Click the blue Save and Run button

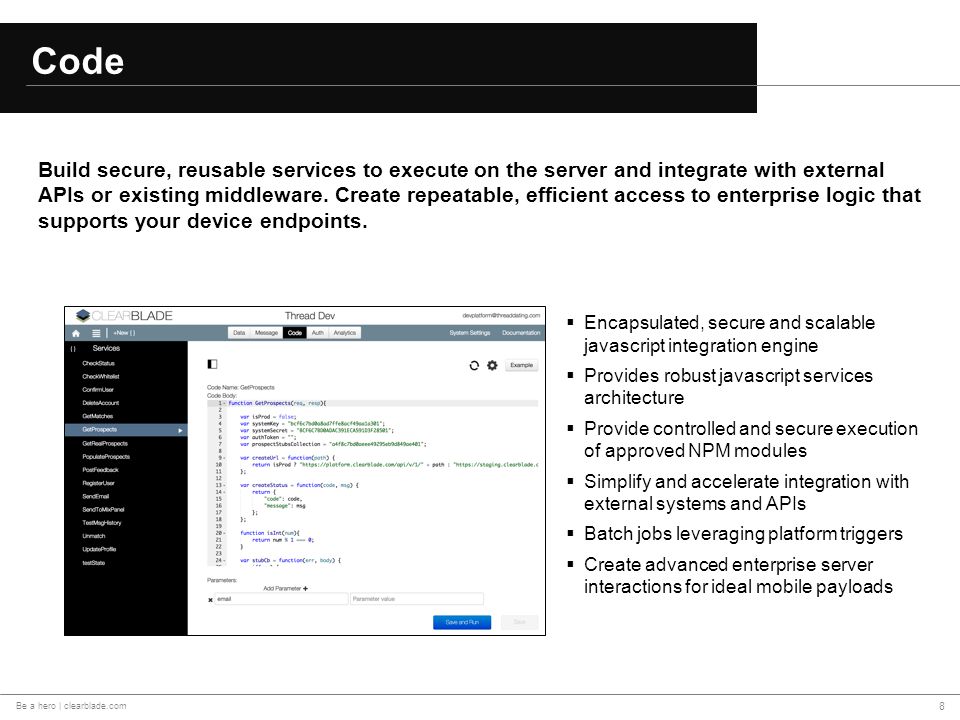coord(462,623)
